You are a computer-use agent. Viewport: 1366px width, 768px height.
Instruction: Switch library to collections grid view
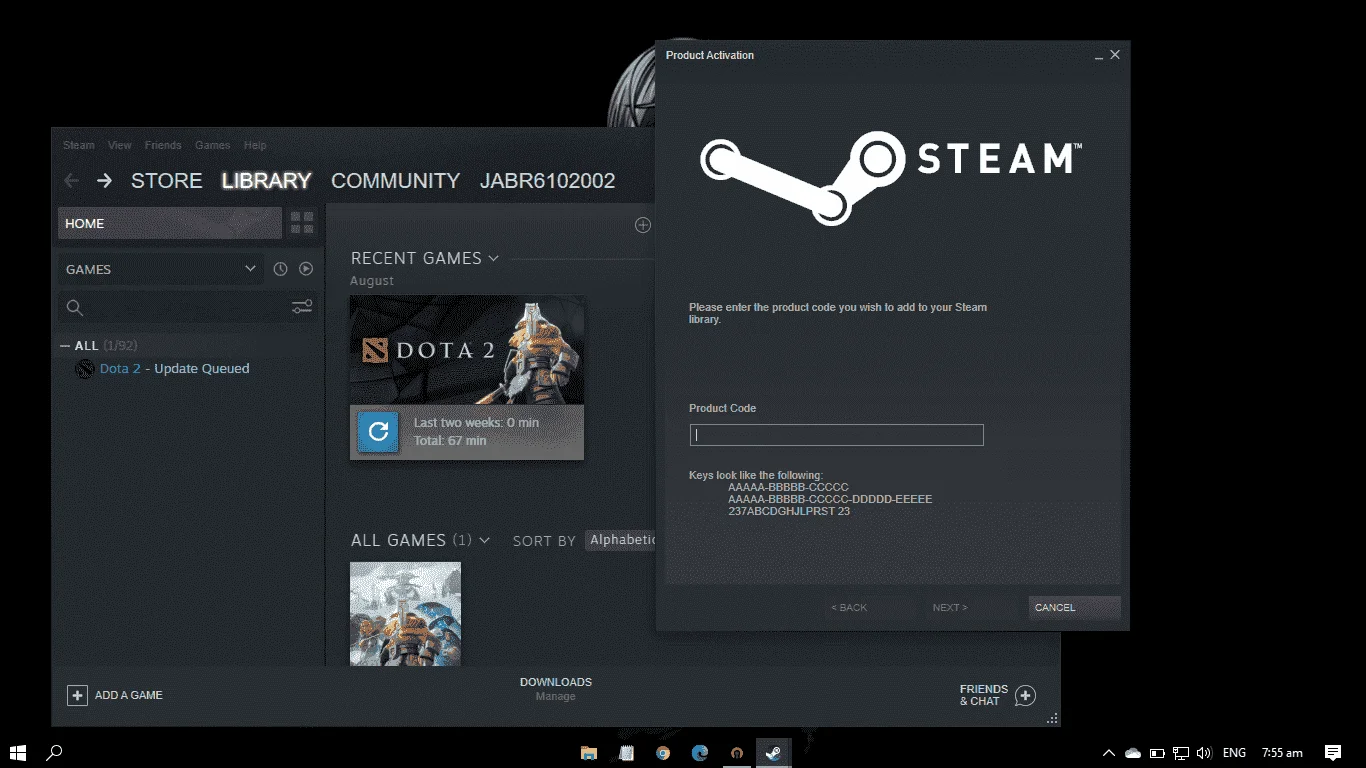(x=302, y=223)
